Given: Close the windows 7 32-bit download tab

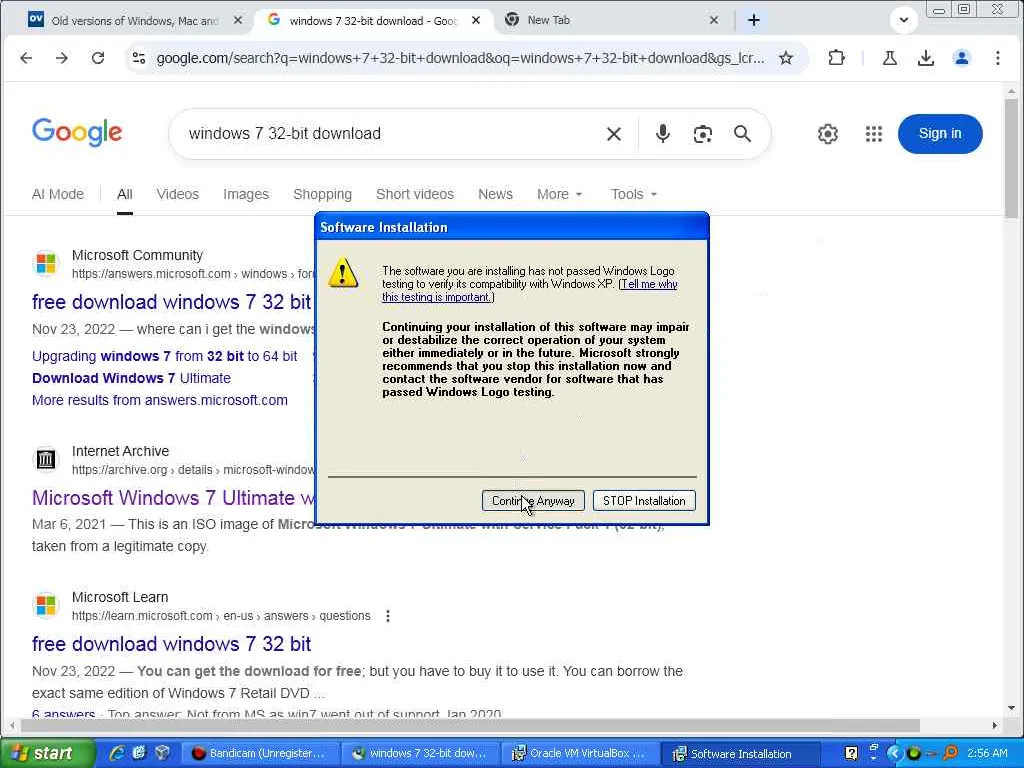Looking at the screenshot, I should [476, 20].
